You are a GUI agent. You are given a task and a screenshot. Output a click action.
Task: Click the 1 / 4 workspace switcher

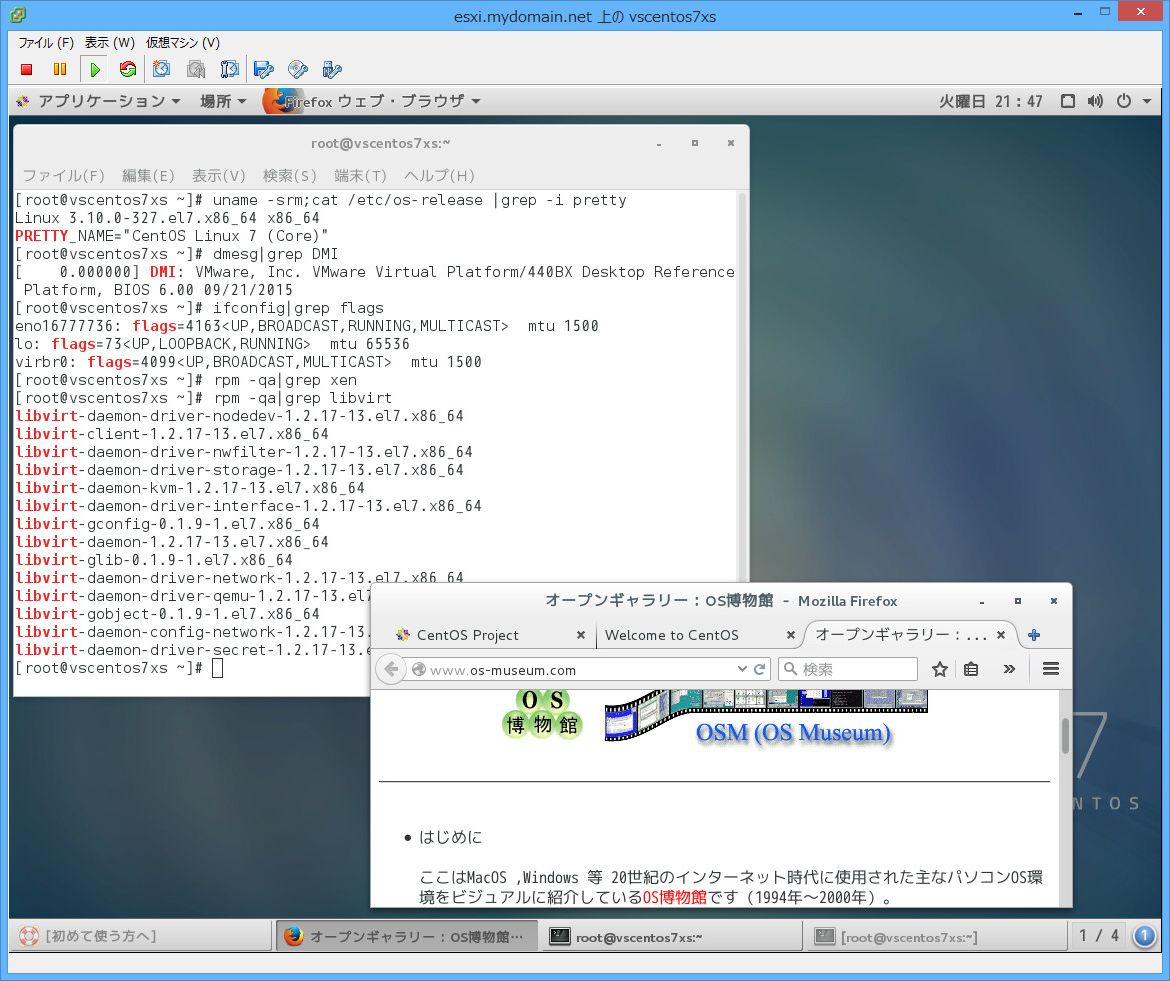coord(1099,935)
